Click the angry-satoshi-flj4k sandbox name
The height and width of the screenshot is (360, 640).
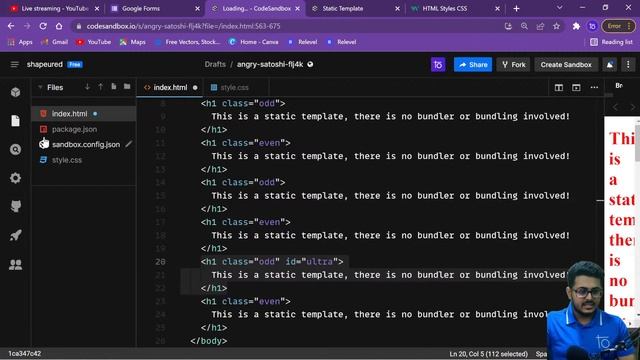coord(270,64)
